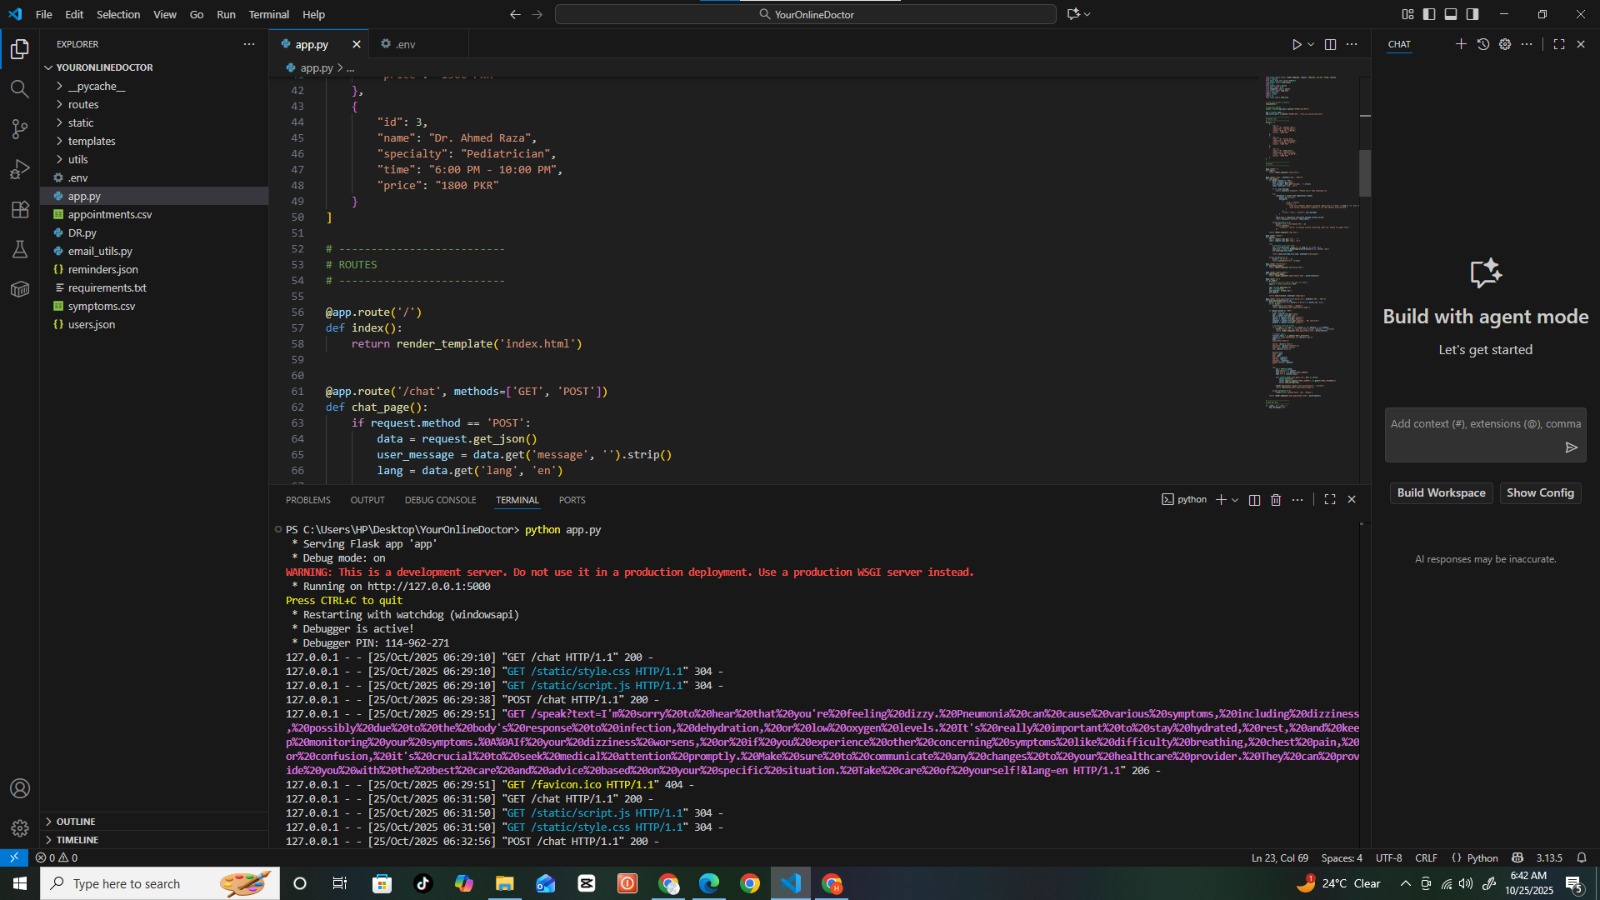Image resolution: width=1600 pixels, height=900 pixels.
Task: Open the Selection menu
Action: point(118,14)
